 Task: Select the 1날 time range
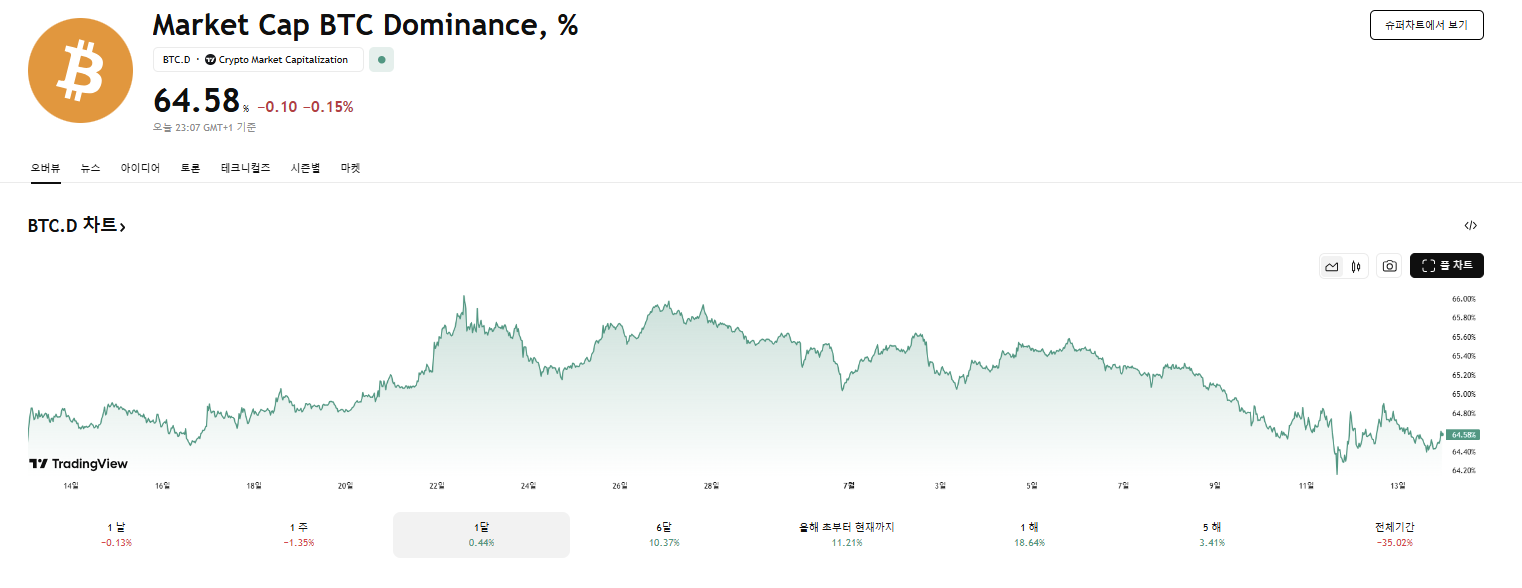click(116, 534)
